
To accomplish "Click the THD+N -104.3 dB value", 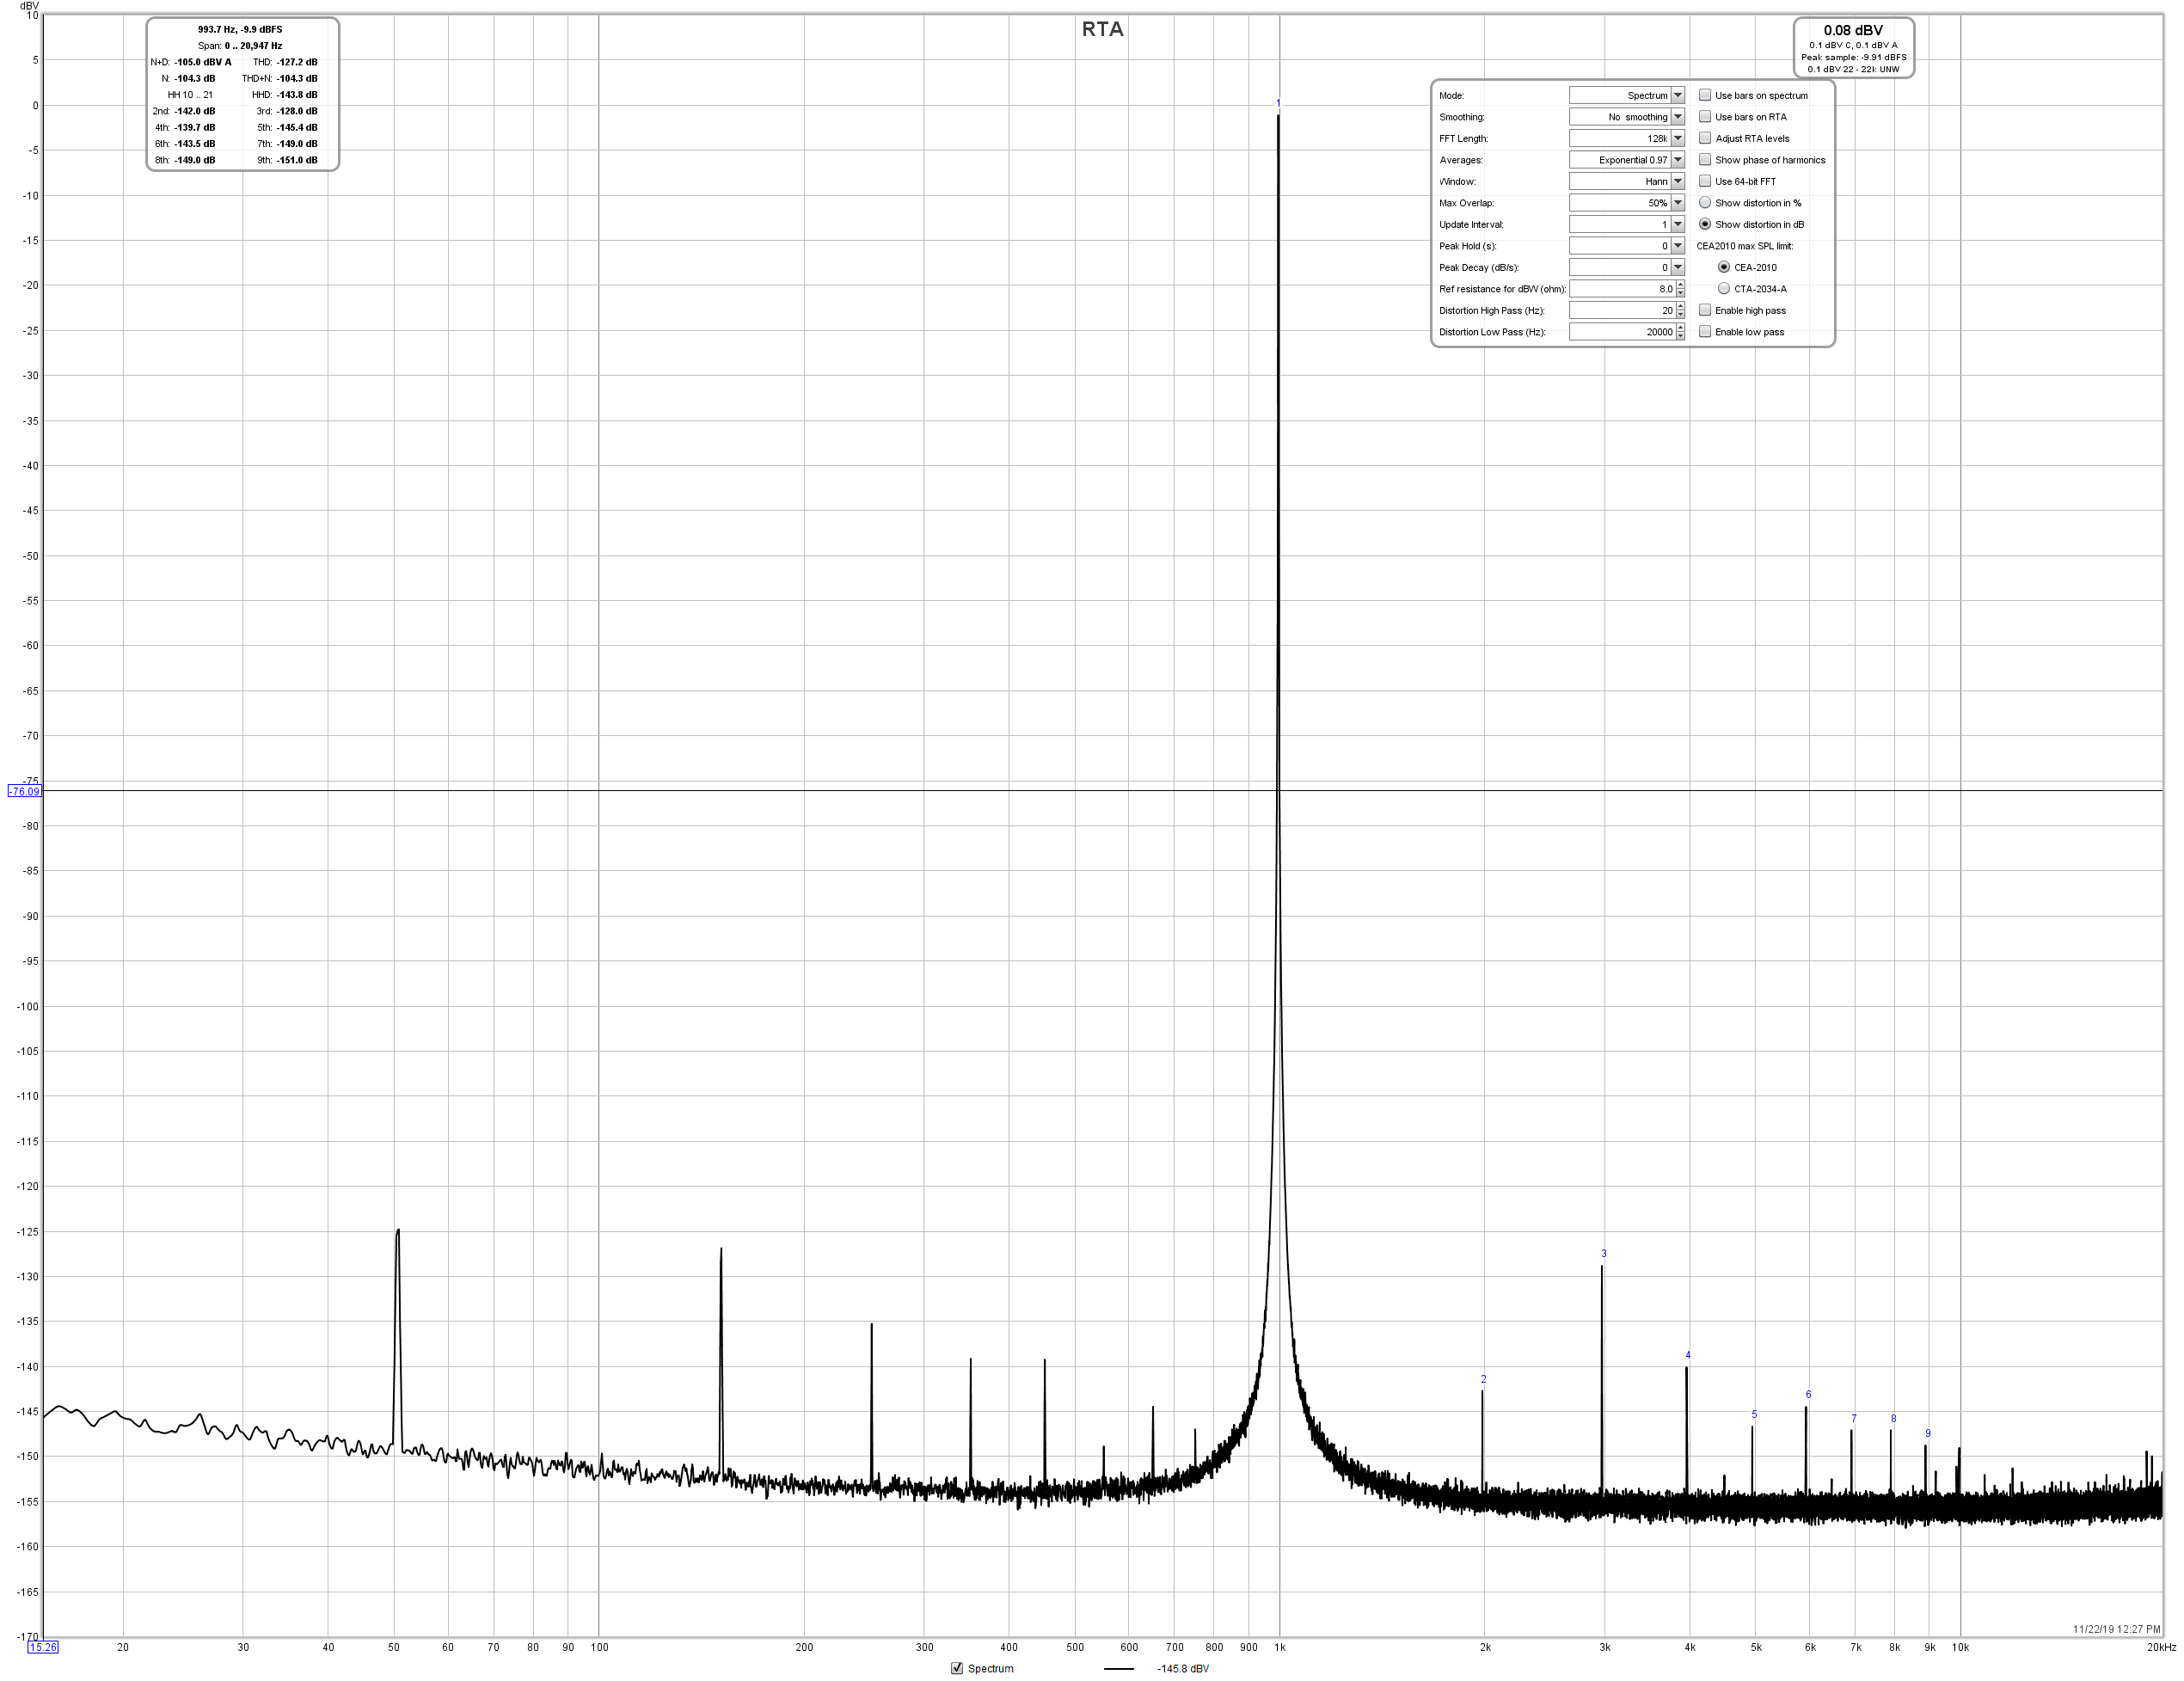I will tap(297, 78).
